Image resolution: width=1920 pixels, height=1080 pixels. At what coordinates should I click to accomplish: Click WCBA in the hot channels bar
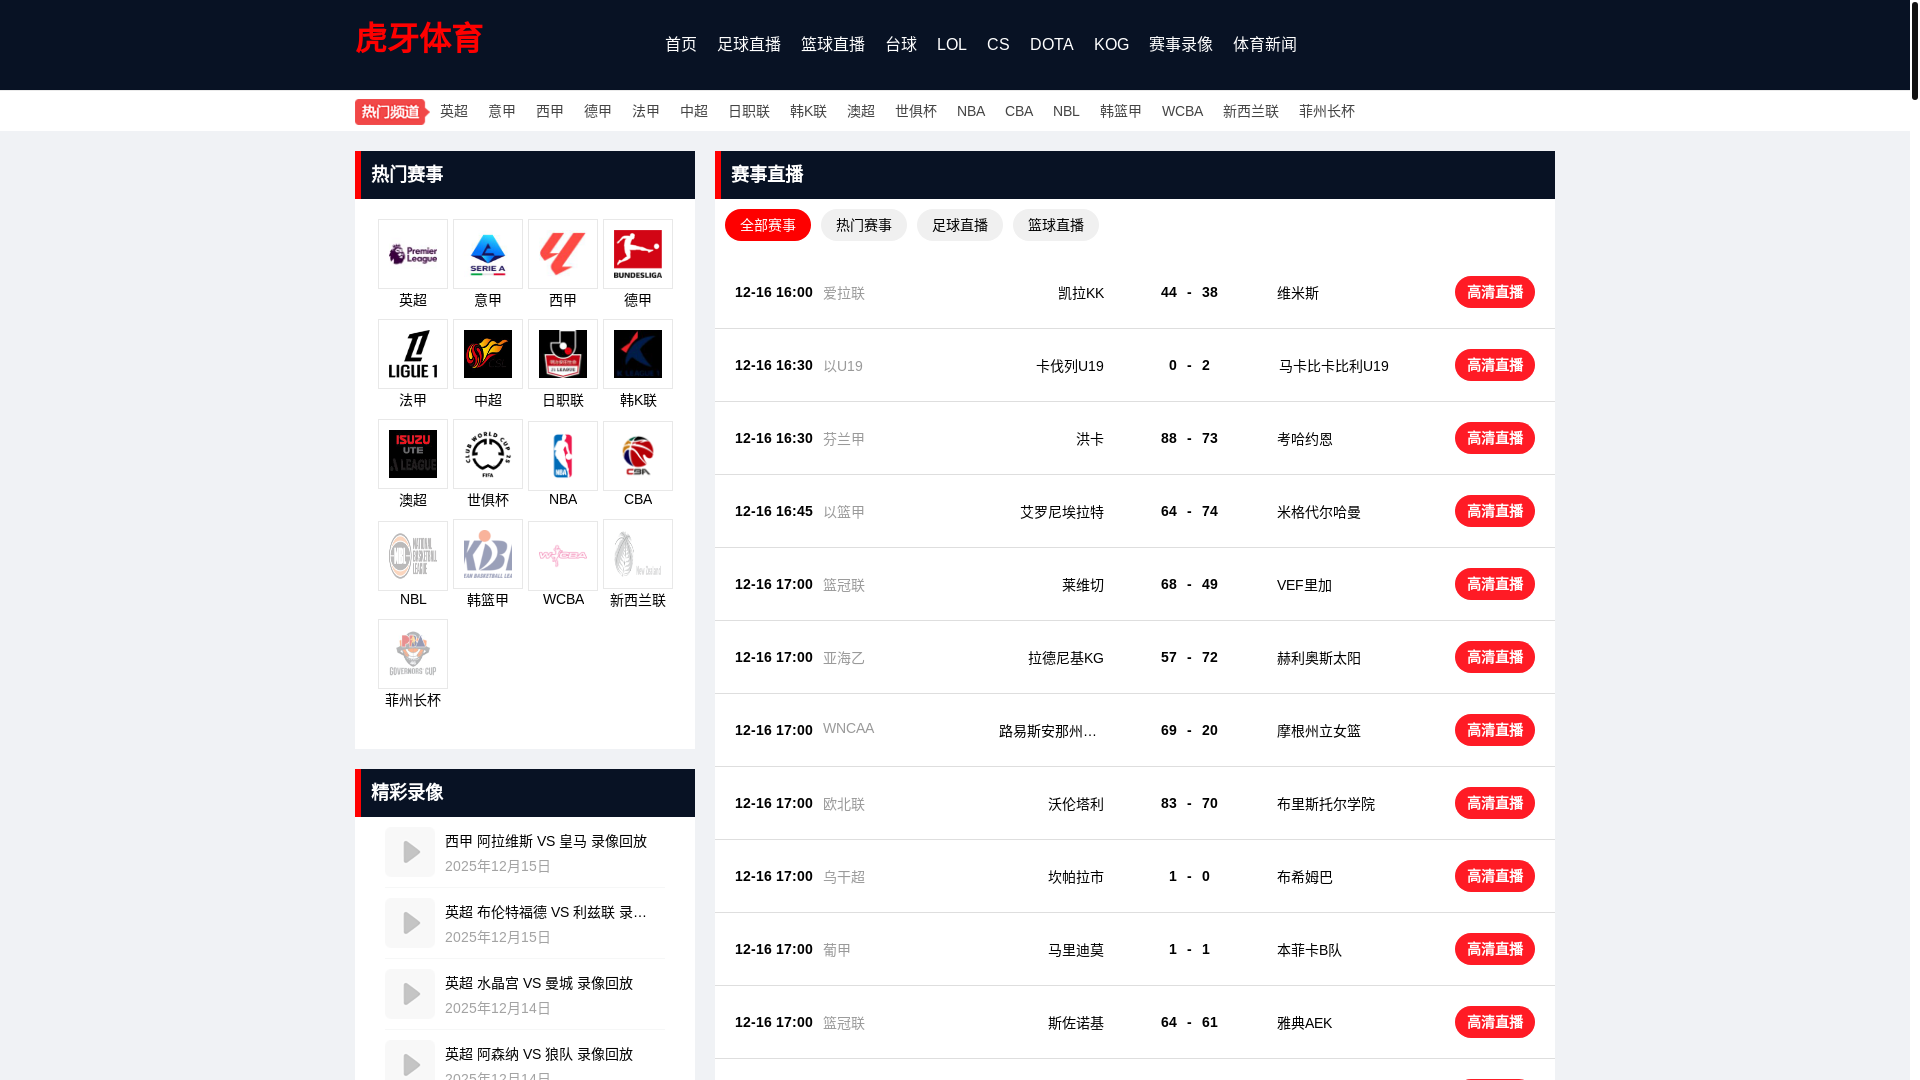(1182, 111)
